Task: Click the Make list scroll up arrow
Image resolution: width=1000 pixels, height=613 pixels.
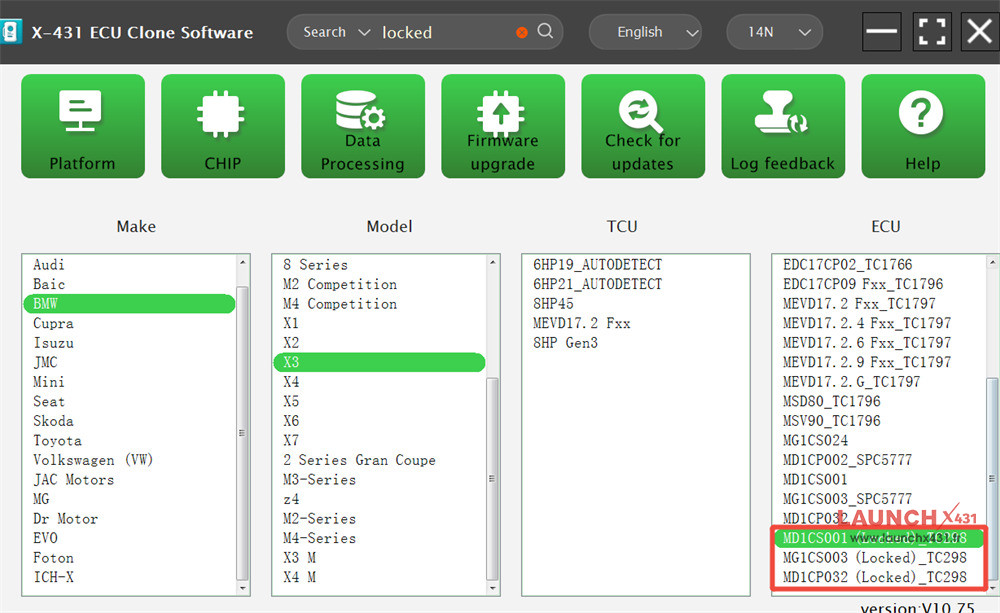Action: tap(242, 262)
